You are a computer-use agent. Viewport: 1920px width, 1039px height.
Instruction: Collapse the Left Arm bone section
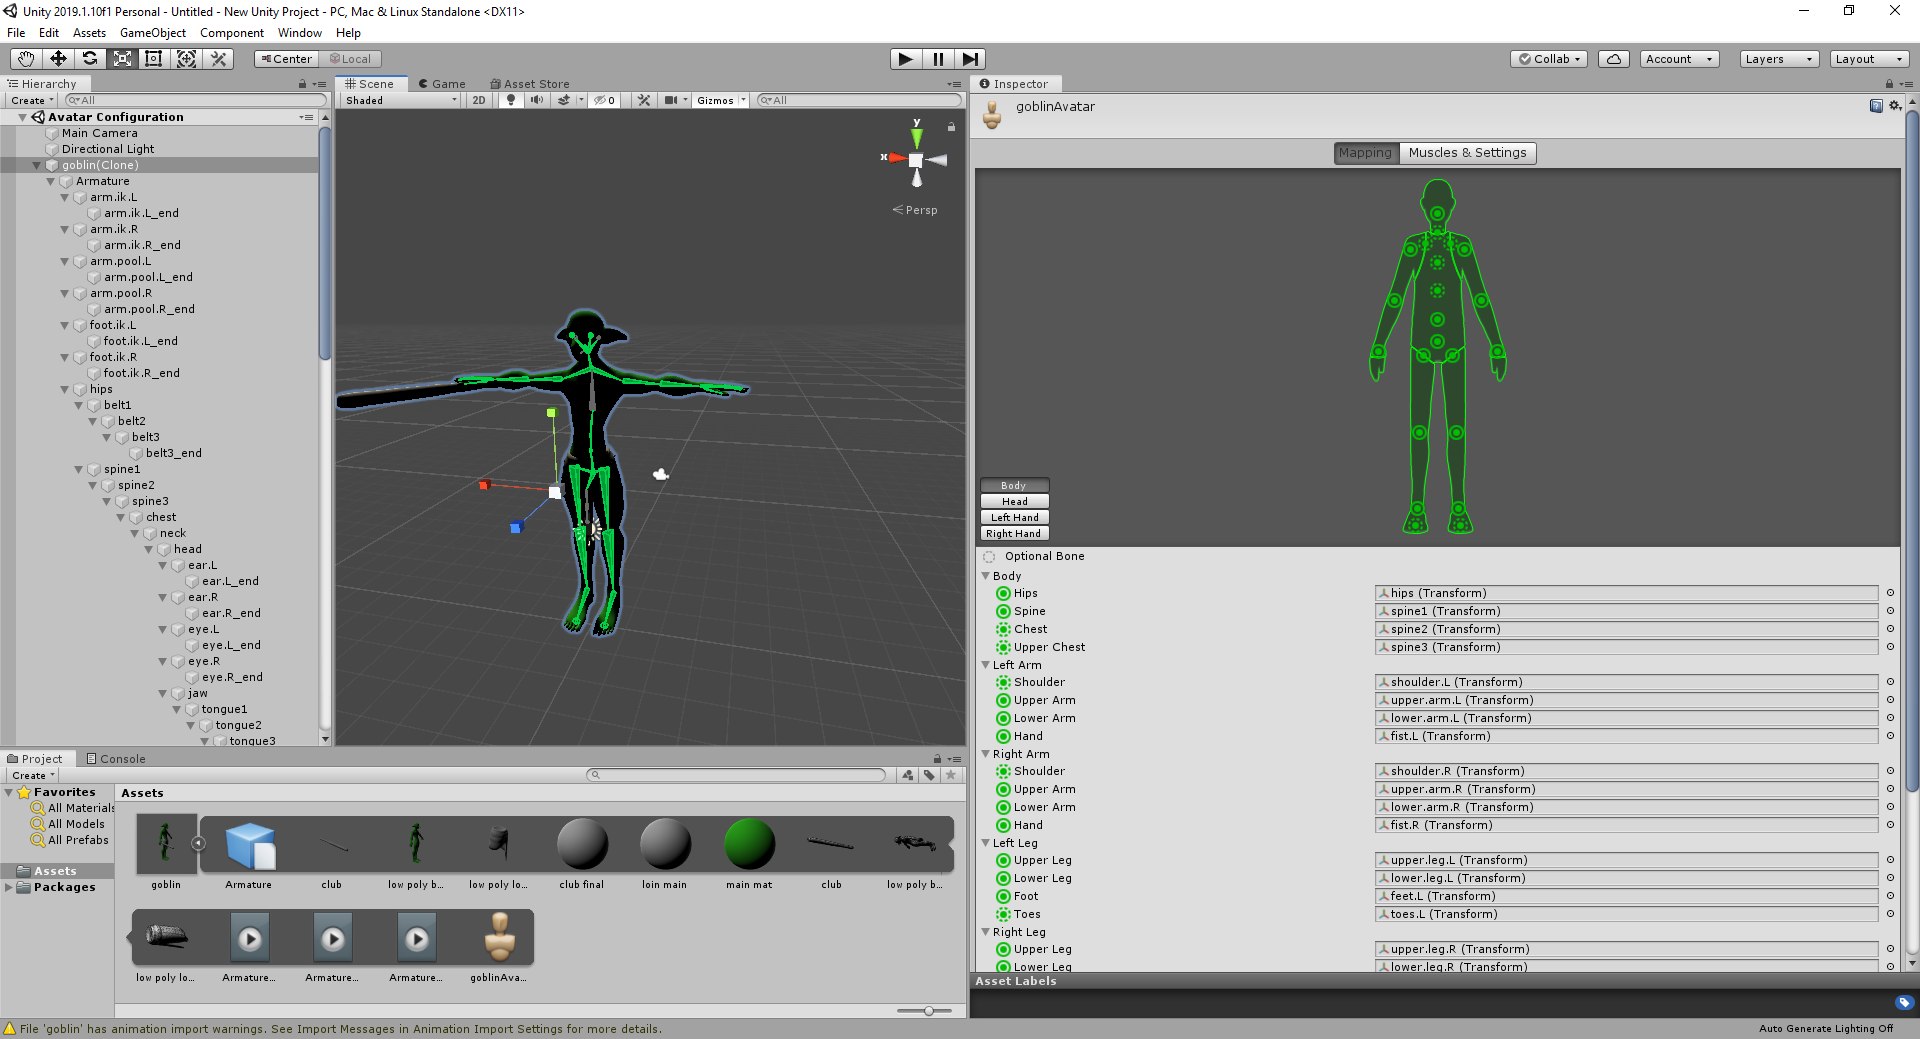point(986,665)
